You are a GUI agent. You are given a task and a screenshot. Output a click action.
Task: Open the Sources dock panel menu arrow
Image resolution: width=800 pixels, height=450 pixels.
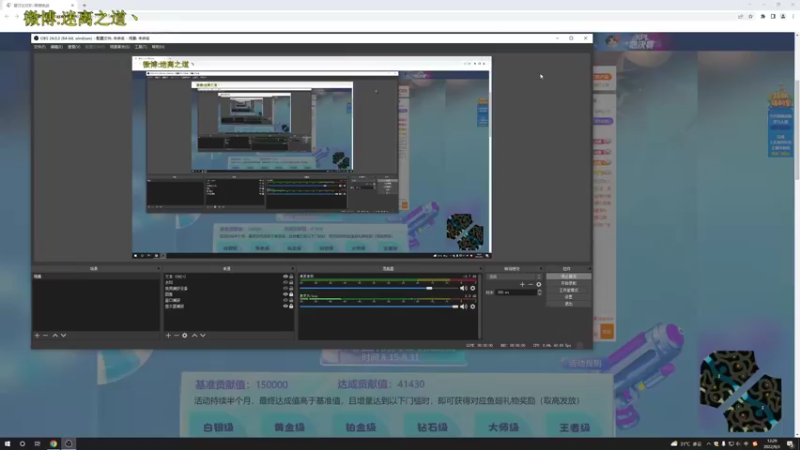pyautogui.click(x=292, y=268)
